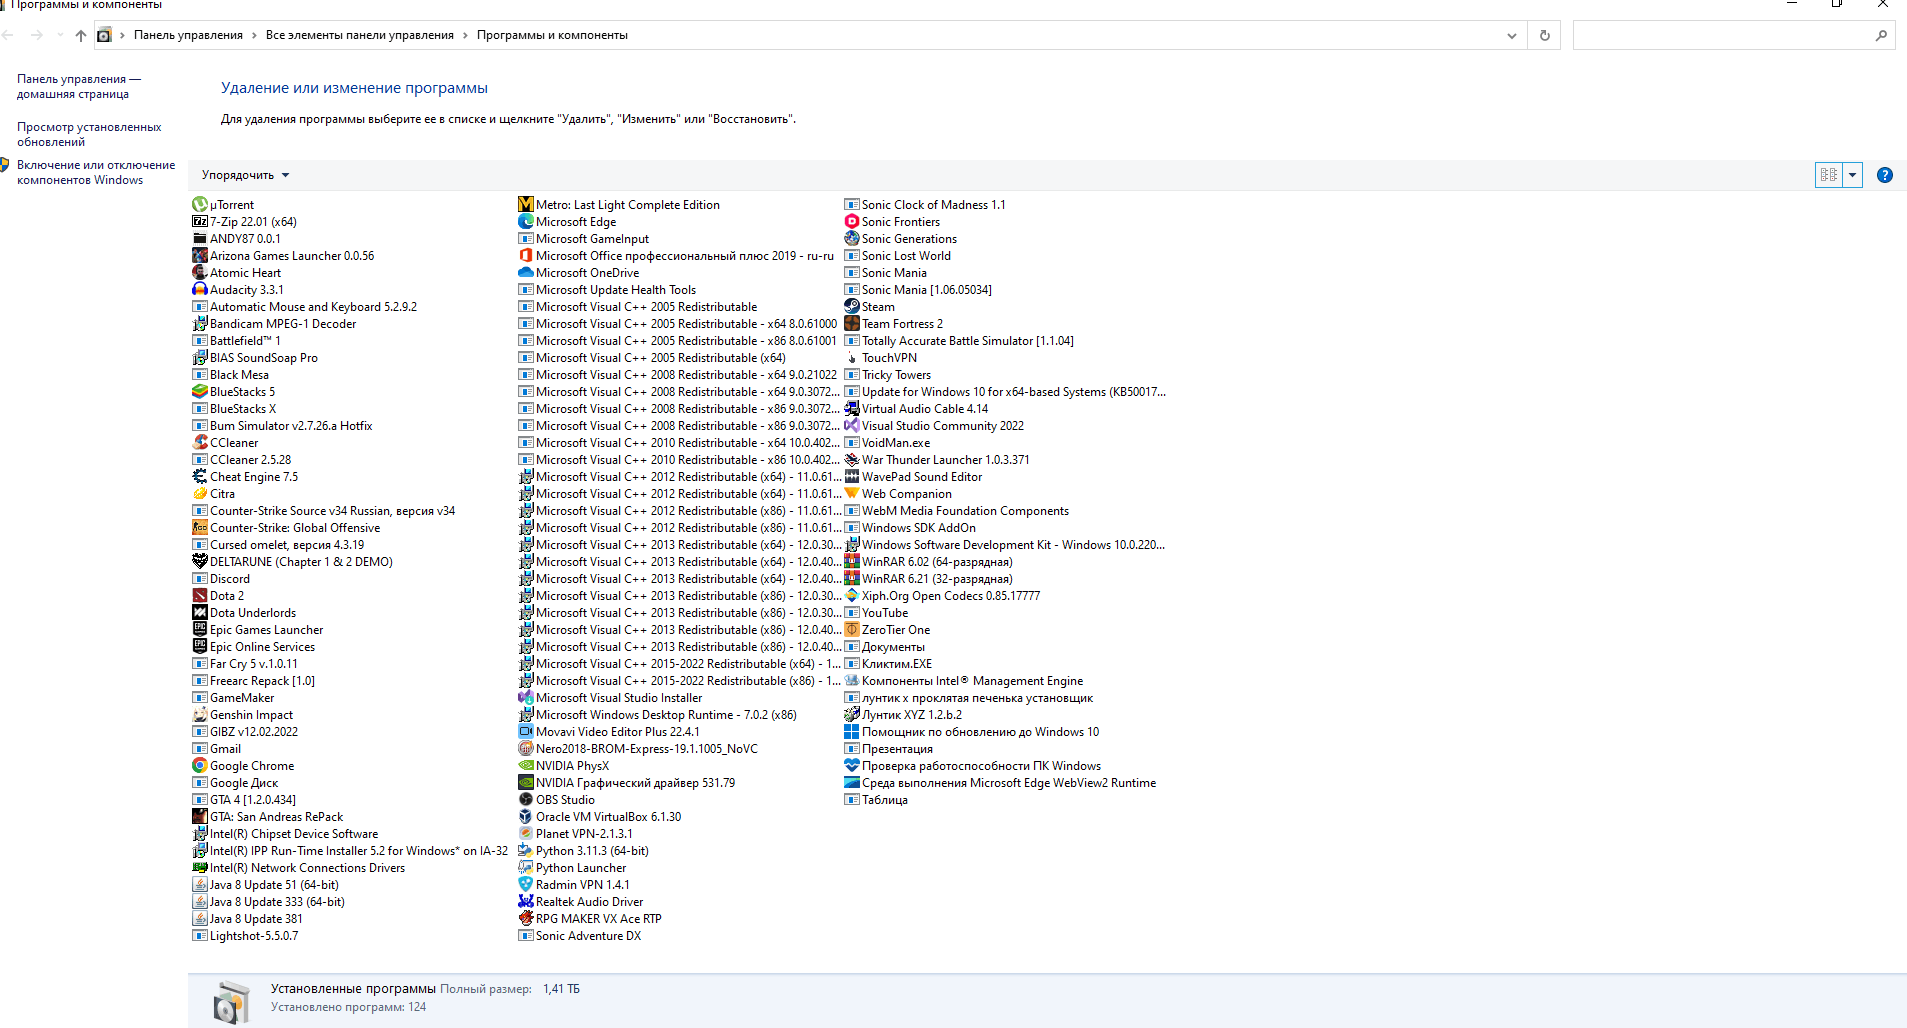Click the Citra icon
1907x1028 pixels.
click(x=200, y=493)
